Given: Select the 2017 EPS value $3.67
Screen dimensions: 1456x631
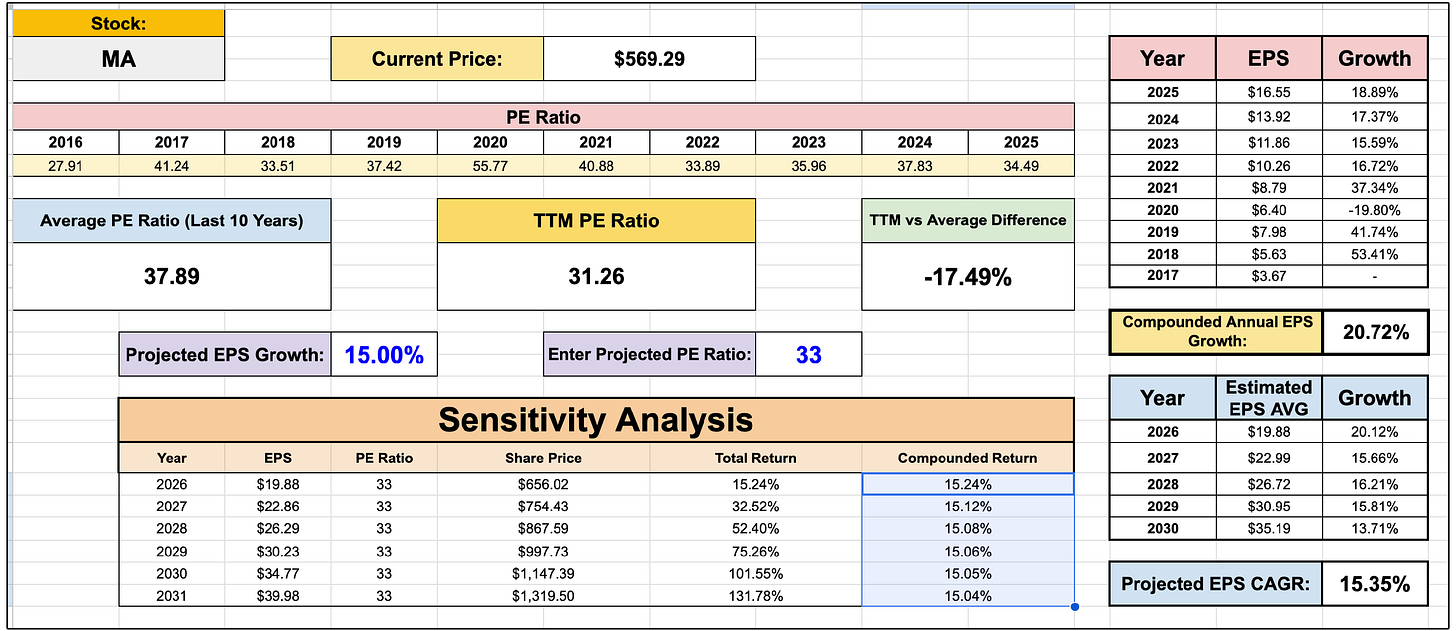Looking at the screenshot, I should (x=1269, y=276).
